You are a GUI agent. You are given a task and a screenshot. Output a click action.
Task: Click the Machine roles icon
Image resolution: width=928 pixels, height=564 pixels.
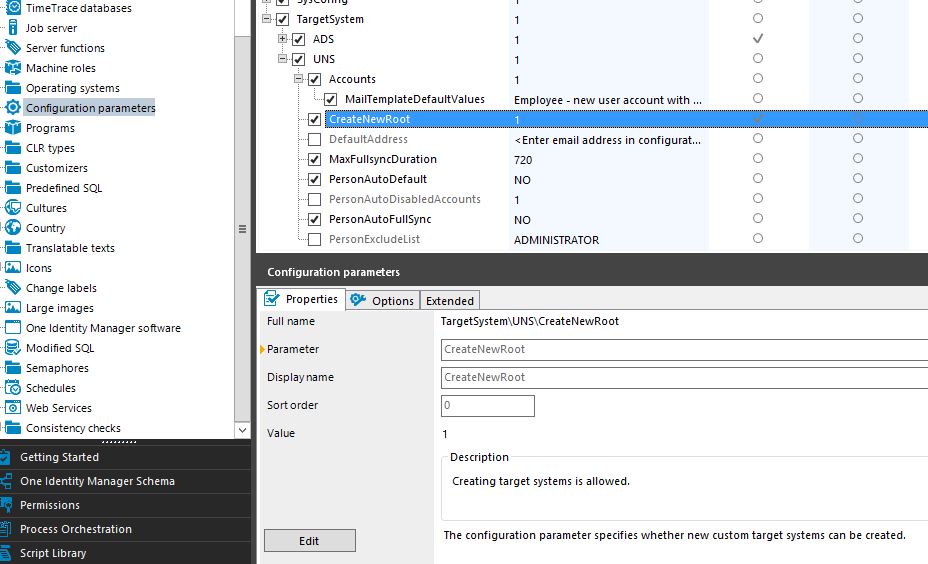click(12, 67)
